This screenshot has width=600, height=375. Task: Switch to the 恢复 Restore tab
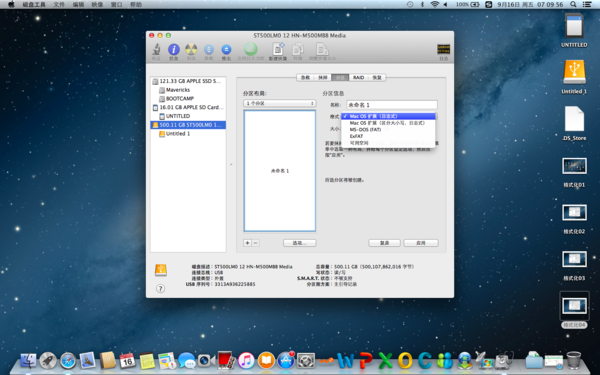[377, 78]
